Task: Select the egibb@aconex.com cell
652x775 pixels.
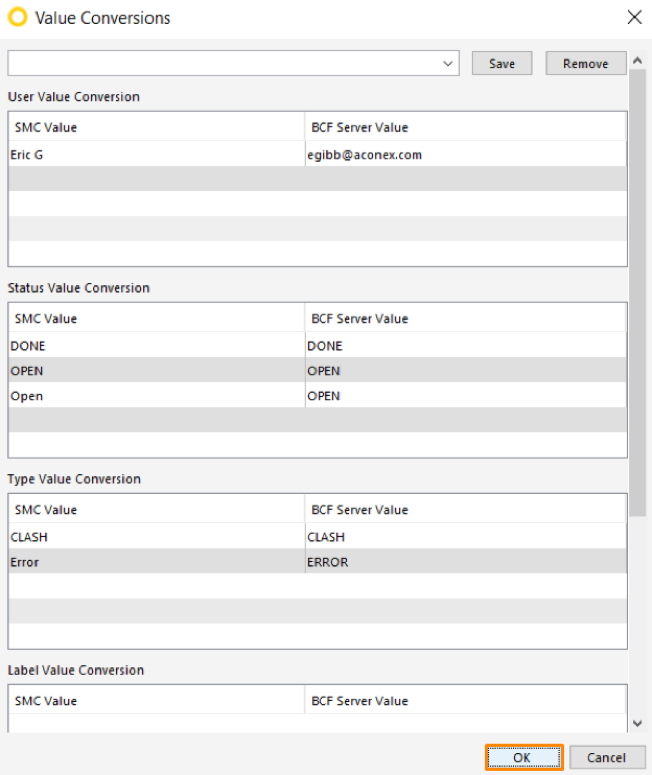Action: (466, 155)
